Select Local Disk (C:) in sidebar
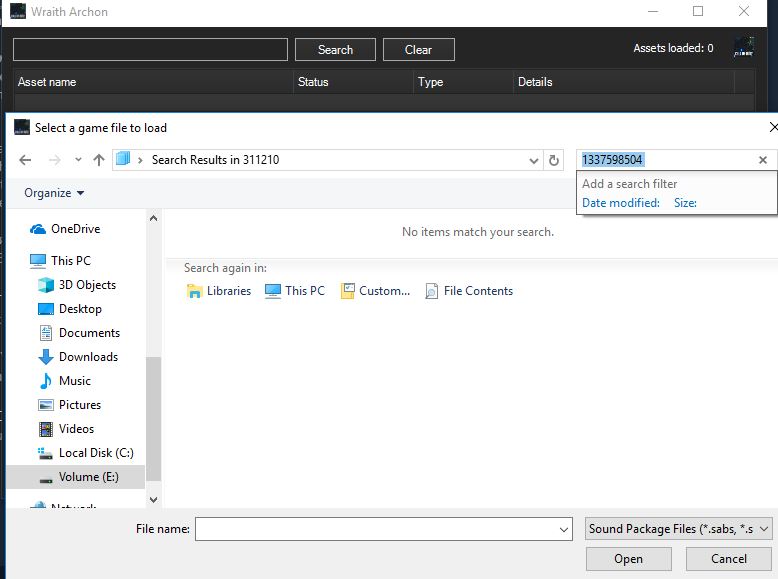 [86, 453]
